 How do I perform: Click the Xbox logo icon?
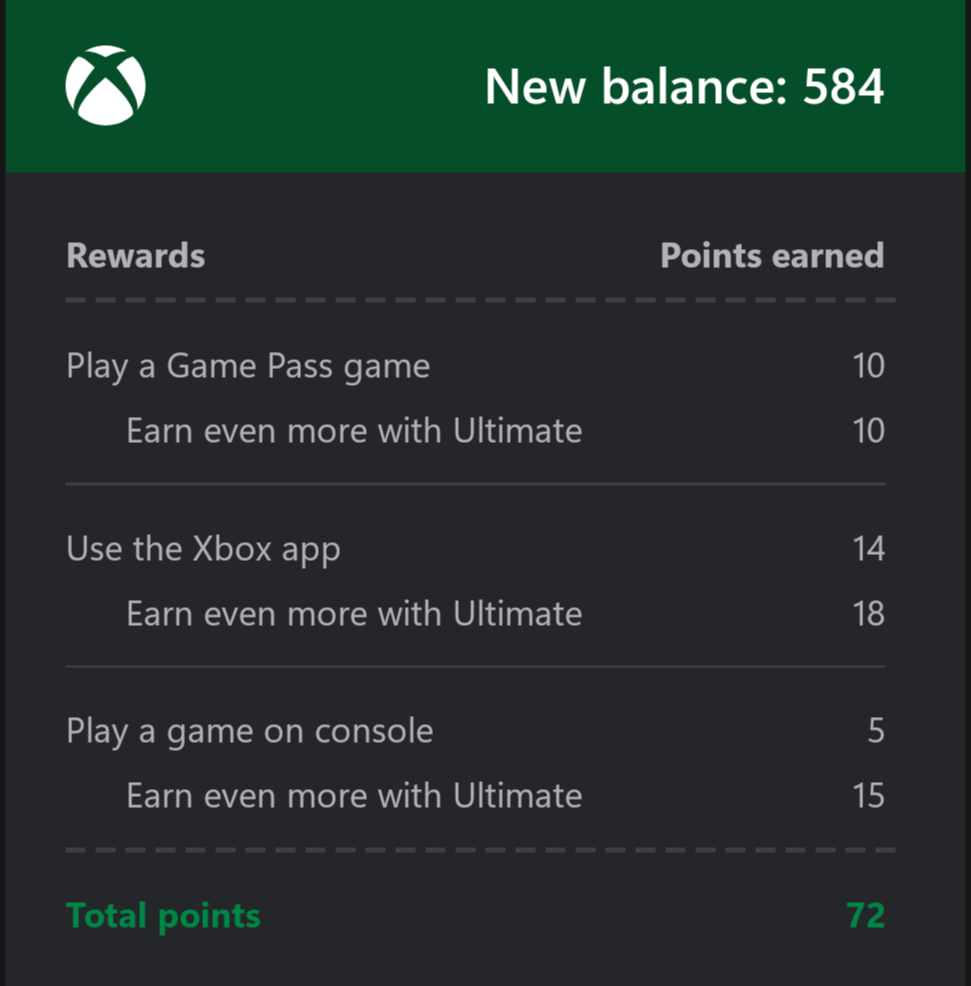pyautogui.click(x=105, y=86)
